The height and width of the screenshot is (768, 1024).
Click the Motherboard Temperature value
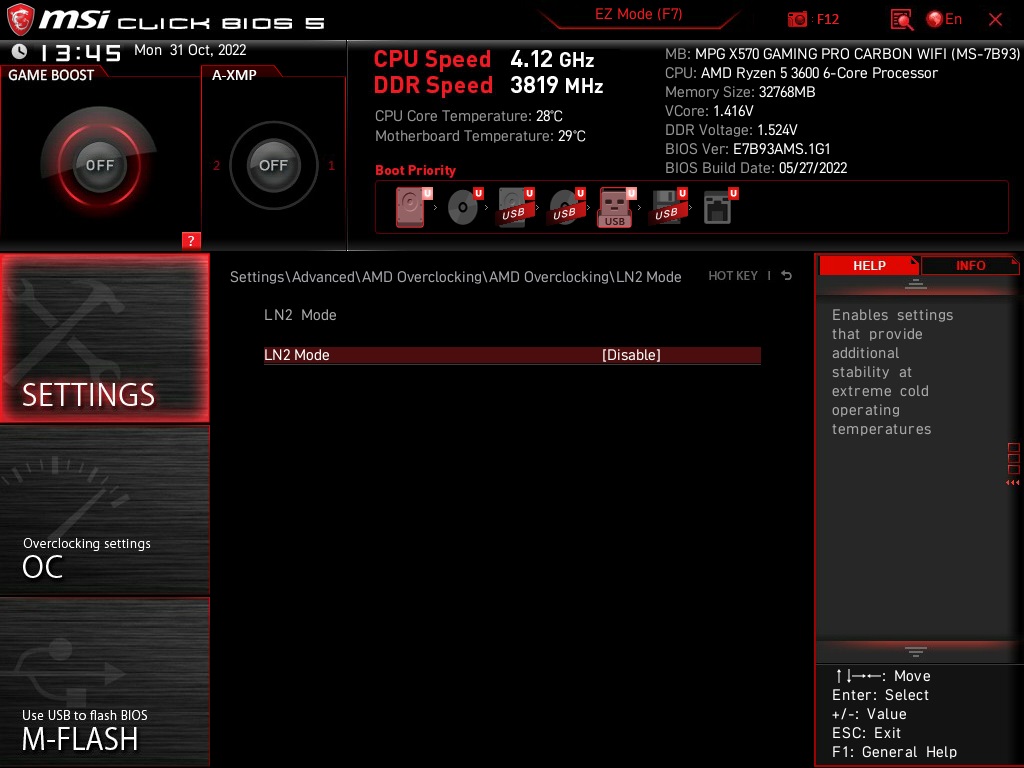pos(571,136)
